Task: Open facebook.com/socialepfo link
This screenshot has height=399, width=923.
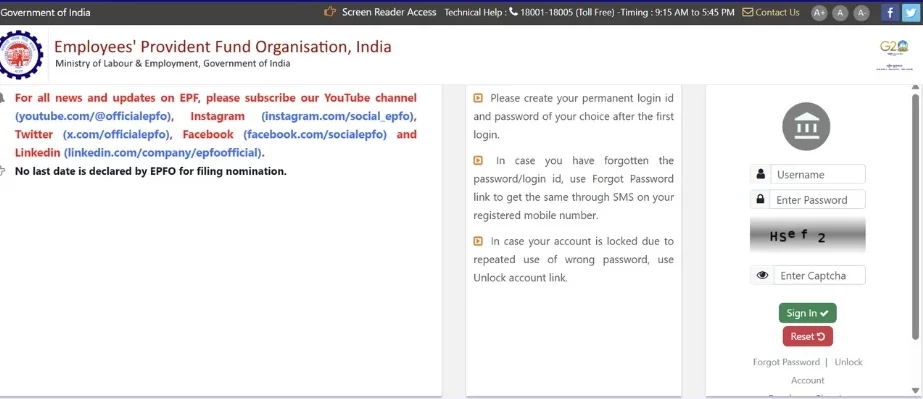Action: click(315, 134)
